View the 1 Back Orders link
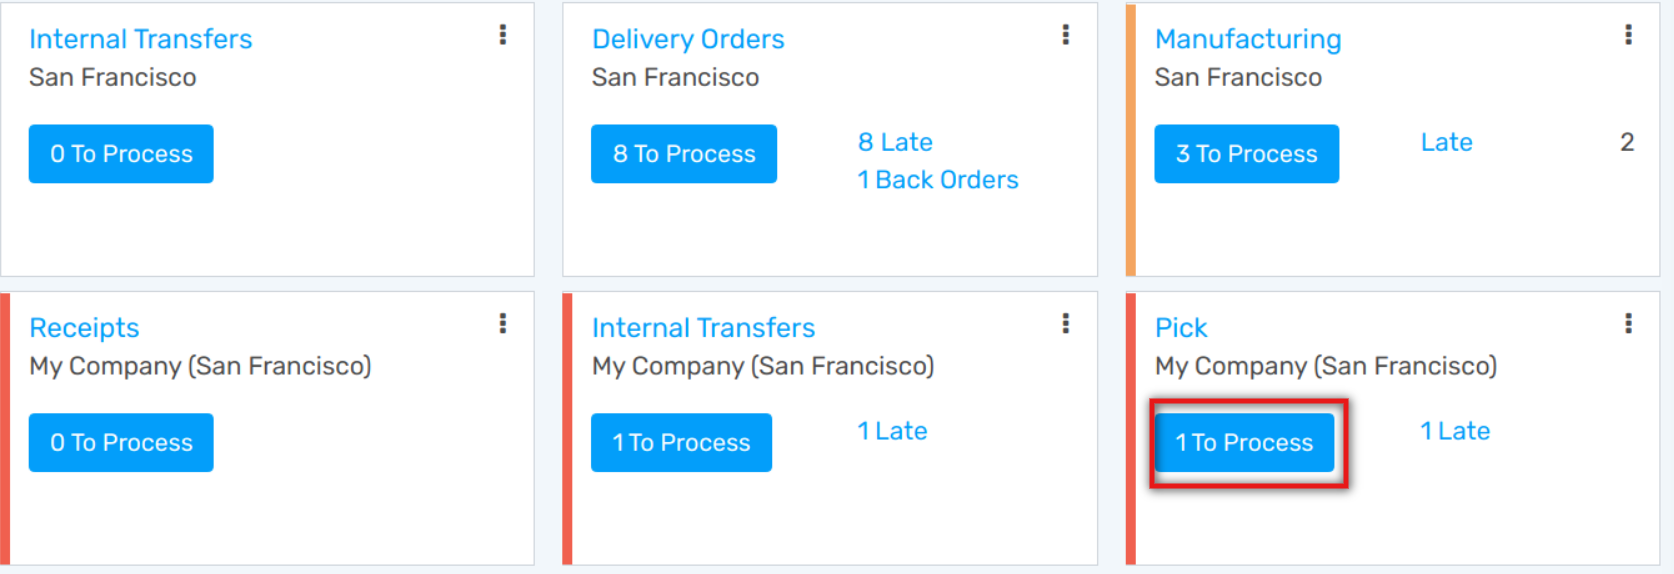Viewport: 1674px width, 574px height. (x=938, y=180)
